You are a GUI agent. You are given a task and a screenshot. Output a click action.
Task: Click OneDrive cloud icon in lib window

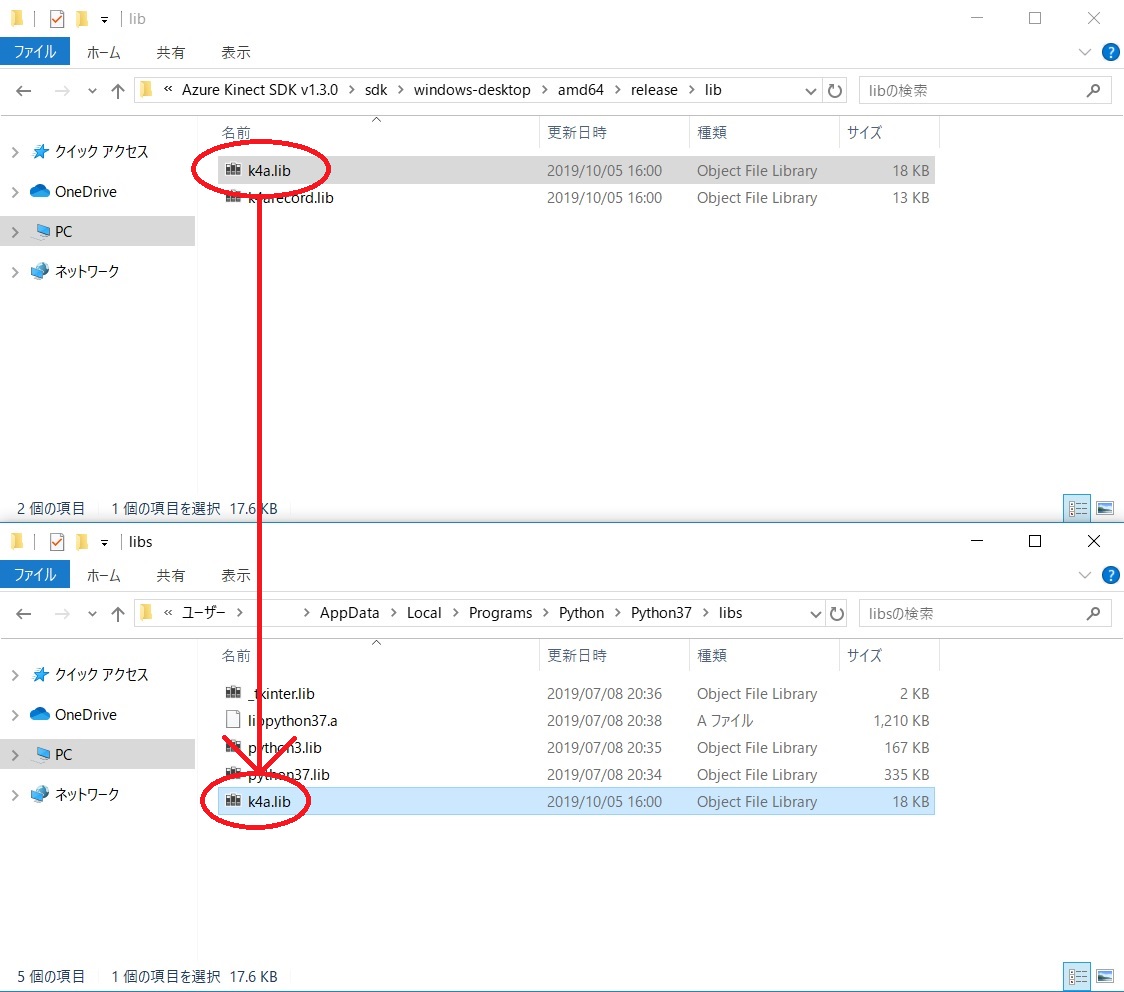coord(39,191)
